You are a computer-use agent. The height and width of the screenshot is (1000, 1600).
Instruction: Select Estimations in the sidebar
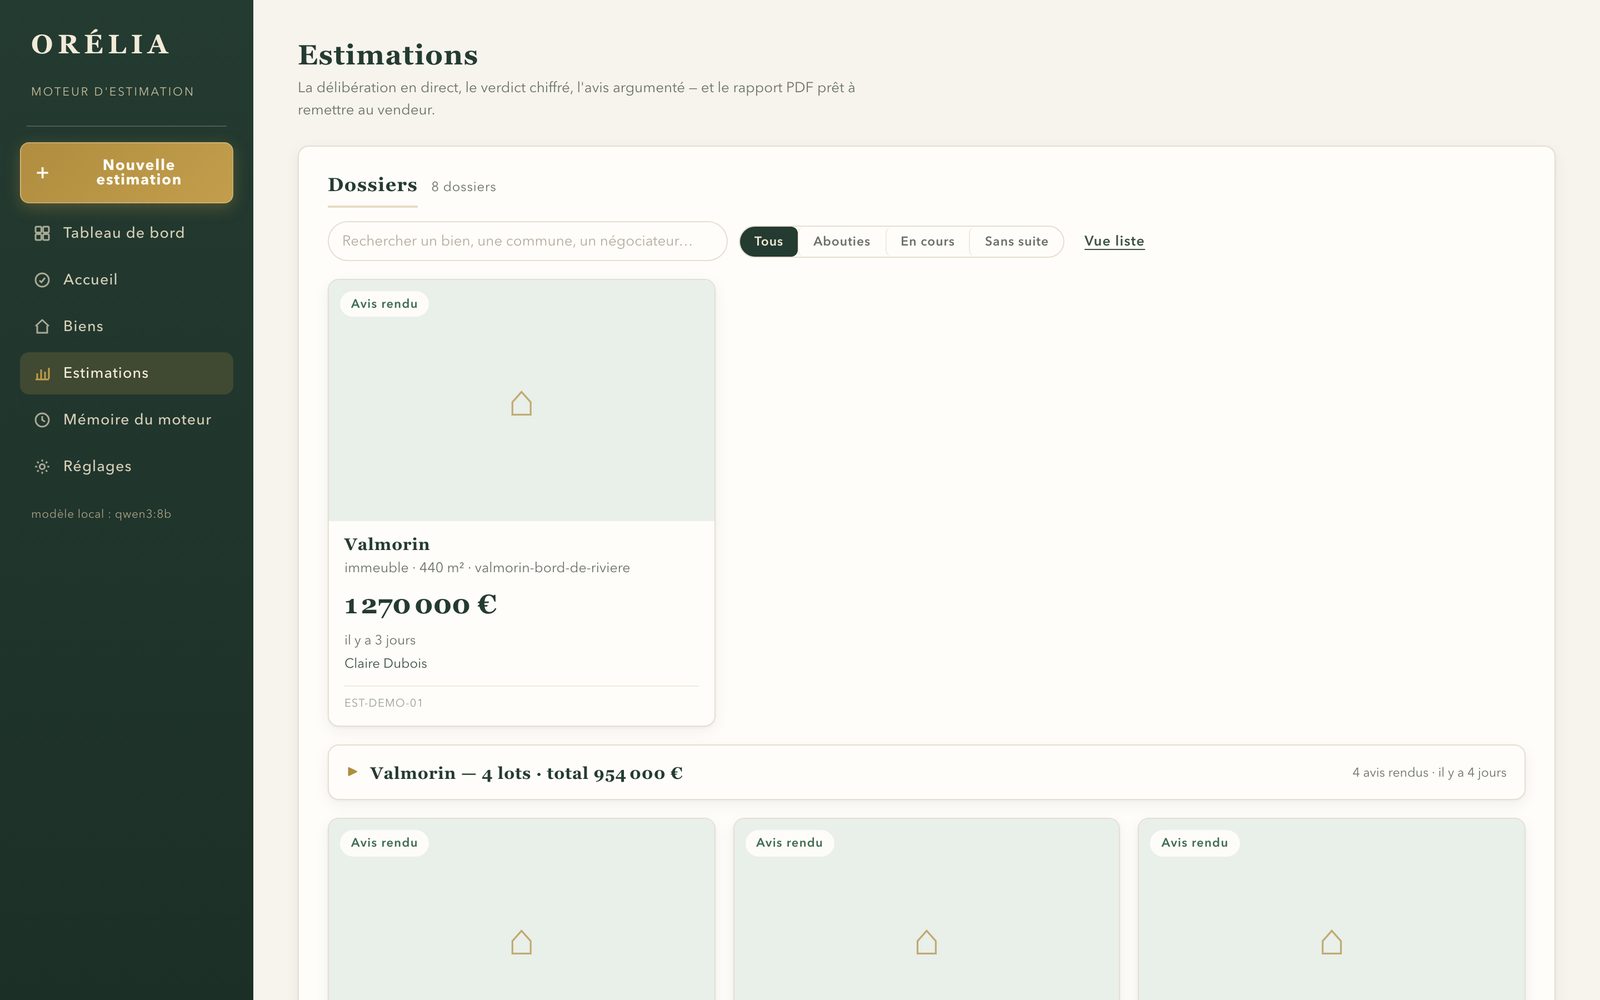(126, 373)
